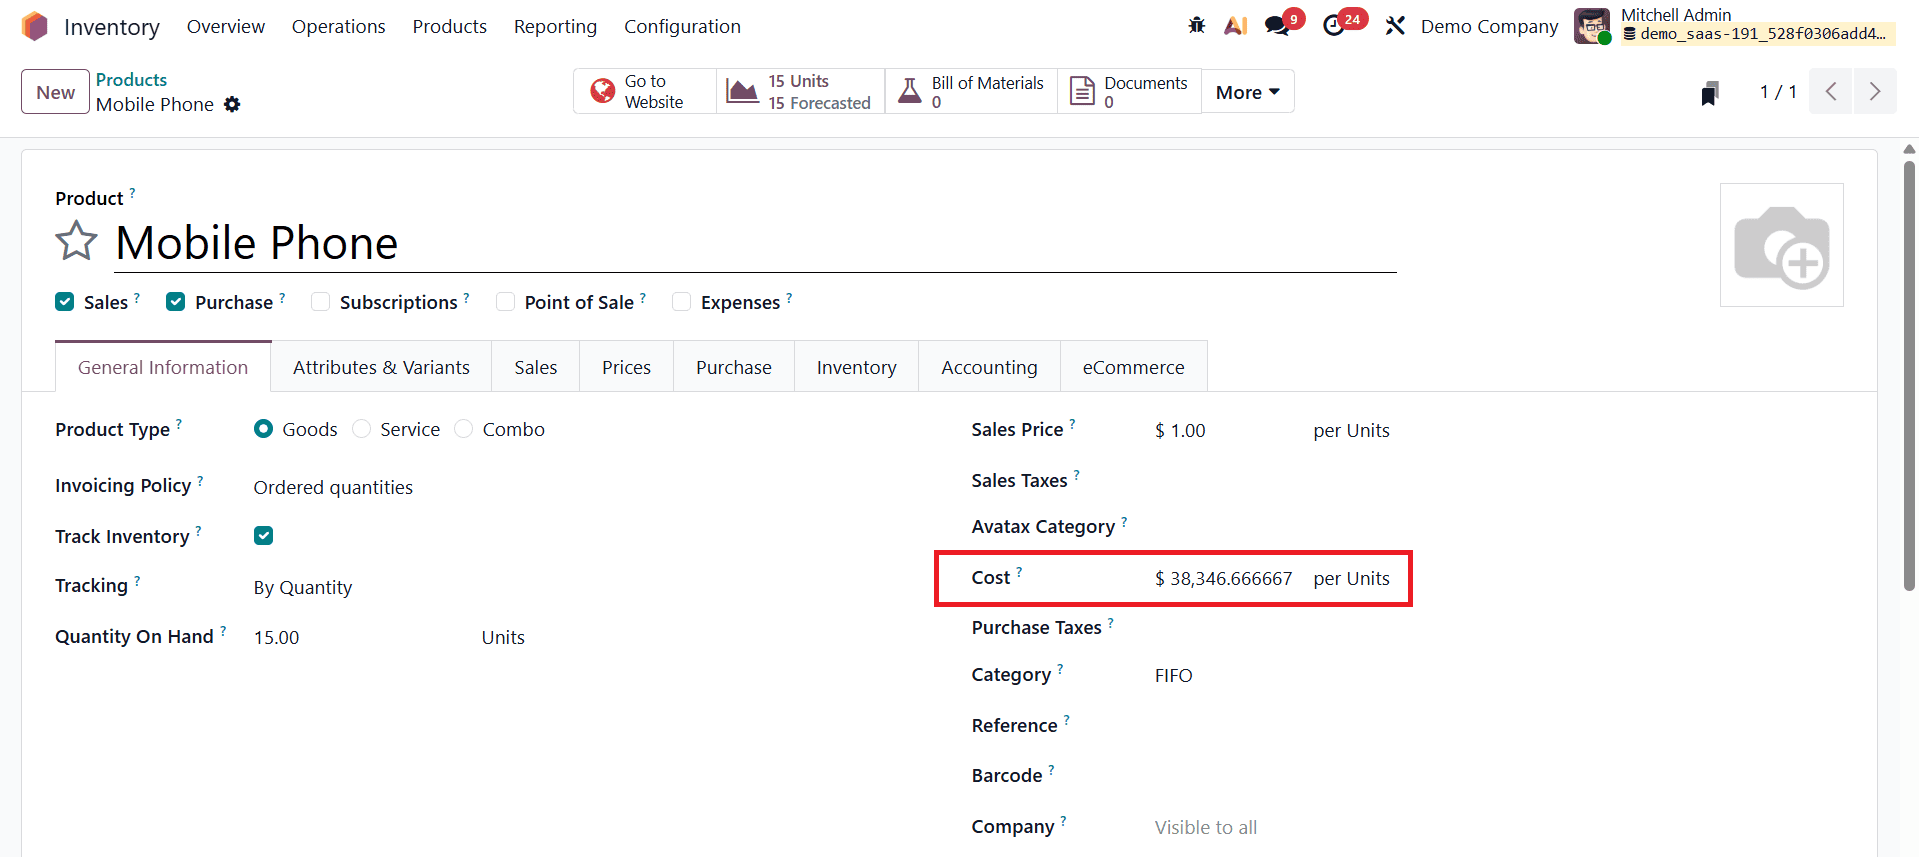The height and width of the screenshot is (857, 1919).
Task: Click the page vertical scrollbar
Action: (x=1909, y=375)
